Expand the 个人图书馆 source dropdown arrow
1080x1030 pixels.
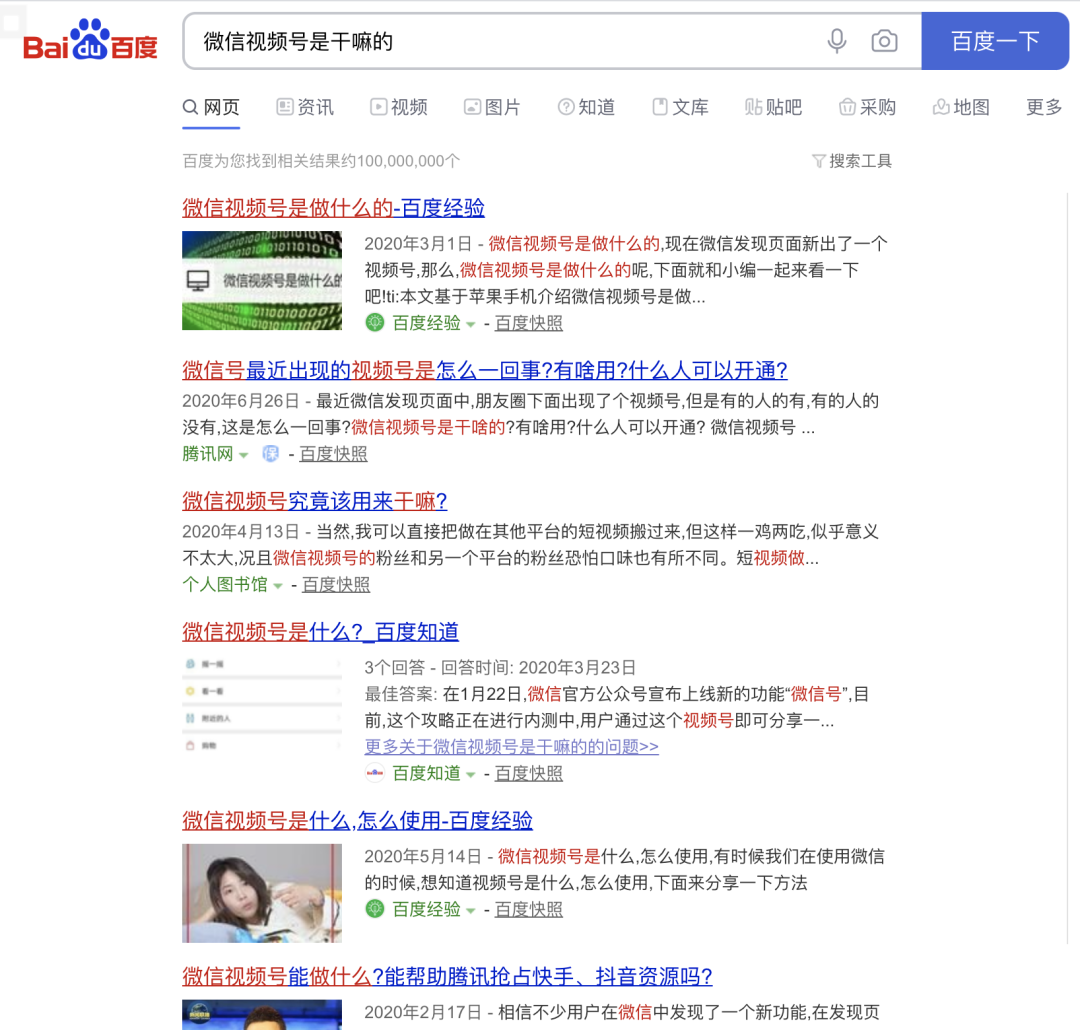click(278, 586)
